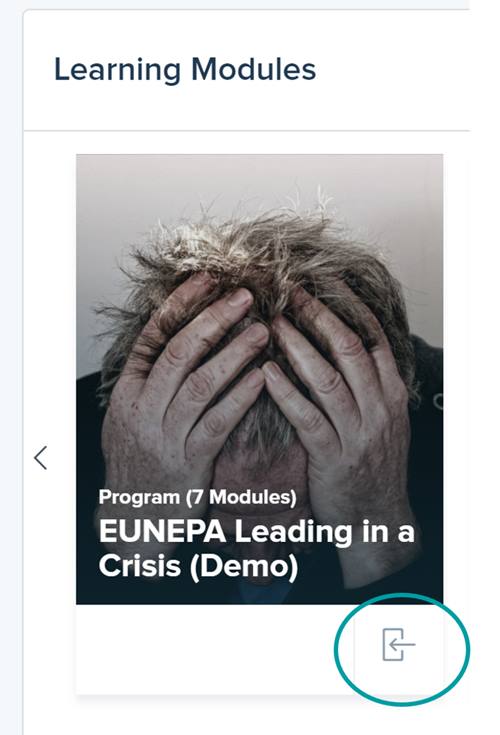Screen dimensions: 500x735
Task: Click the Learning Modules heading
Action: tap(185, 69)
